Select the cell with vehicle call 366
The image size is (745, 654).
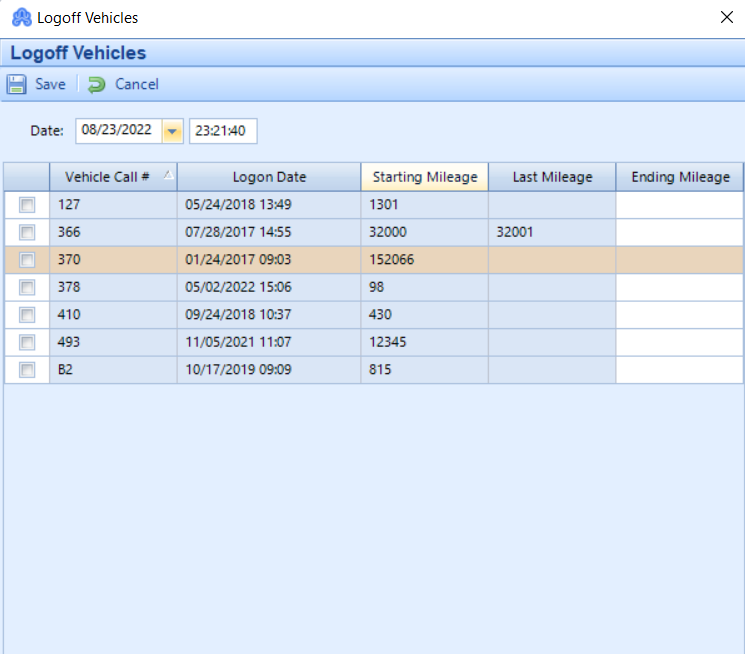point(113,232)
